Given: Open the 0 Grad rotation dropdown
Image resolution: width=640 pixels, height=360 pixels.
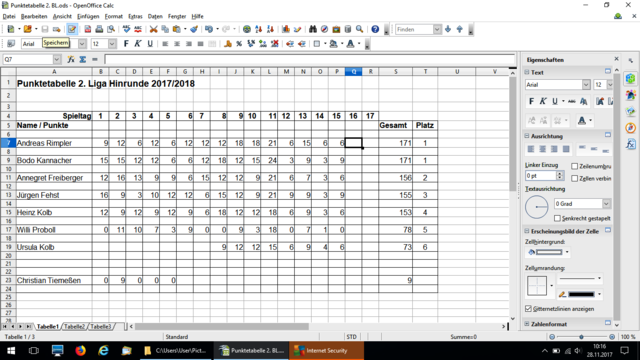Looking at the screenshot, I should tap(606, 204).
